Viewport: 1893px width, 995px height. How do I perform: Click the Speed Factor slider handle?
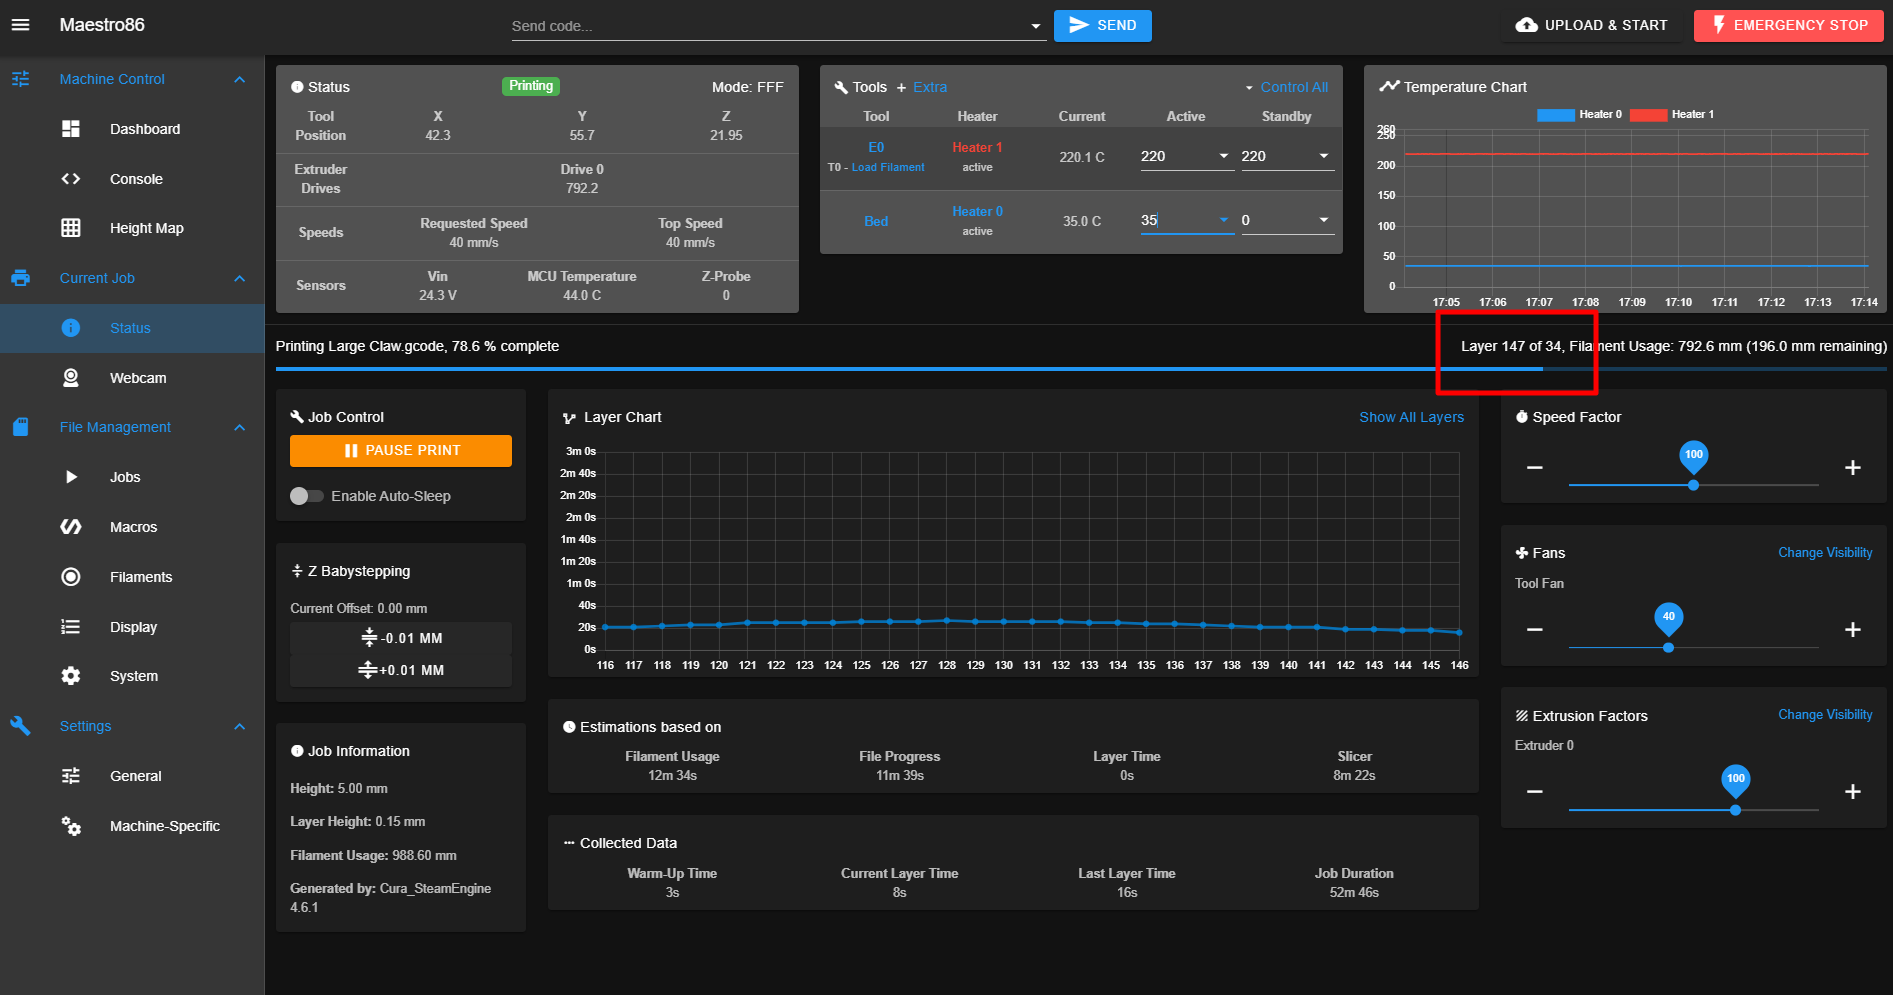click(x=1693, y=485)
